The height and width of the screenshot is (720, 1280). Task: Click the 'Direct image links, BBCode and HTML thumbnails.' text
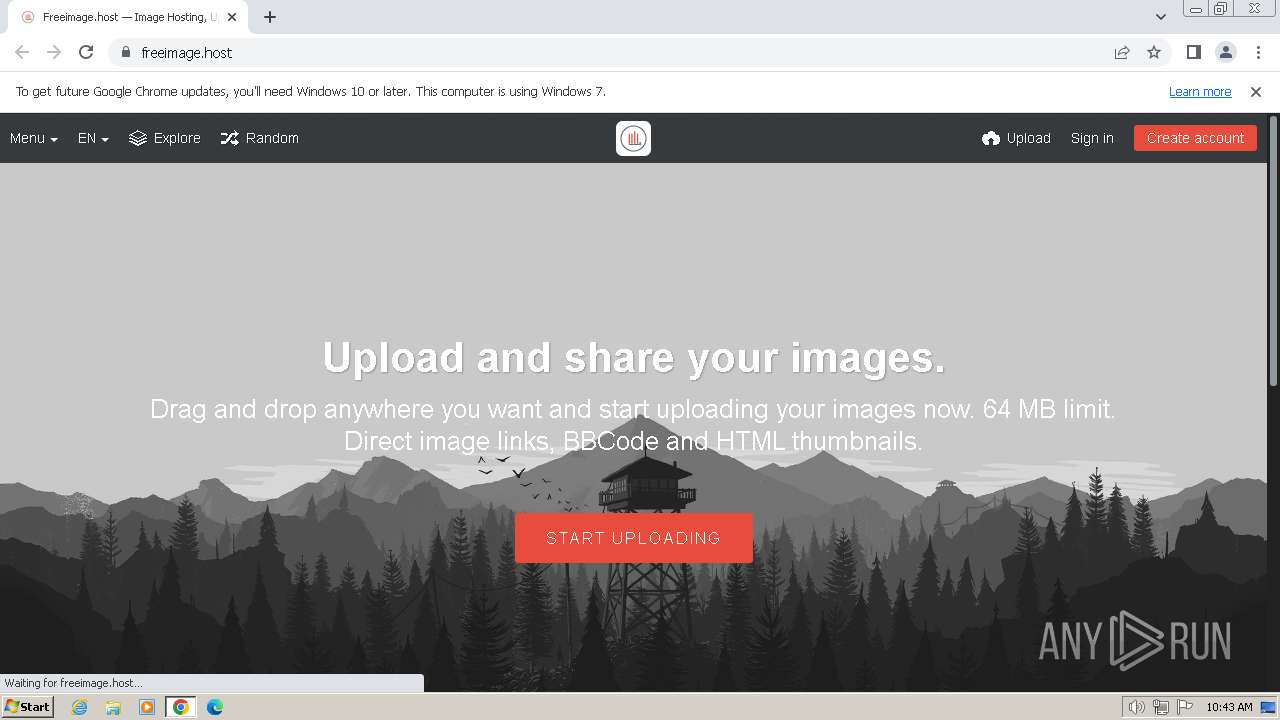[633, 440]
